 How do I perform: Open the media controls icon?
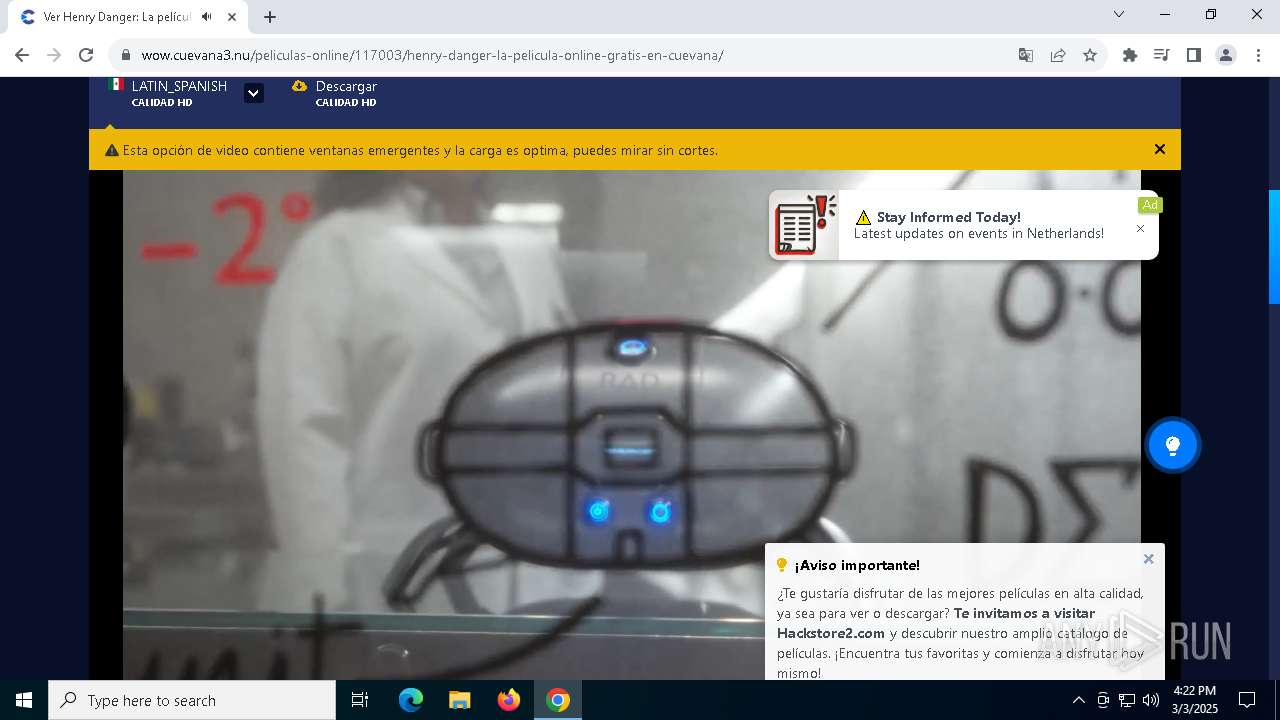(1162, 55)
